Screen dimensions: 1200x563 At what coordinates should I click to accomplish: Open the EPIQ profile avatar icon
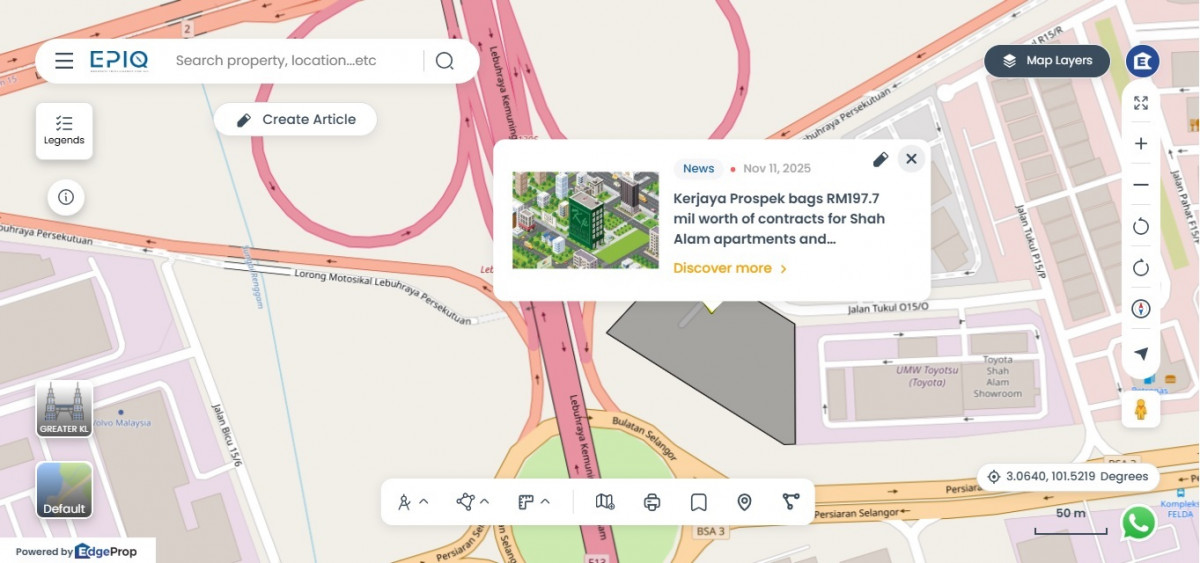click(1142, 61)
